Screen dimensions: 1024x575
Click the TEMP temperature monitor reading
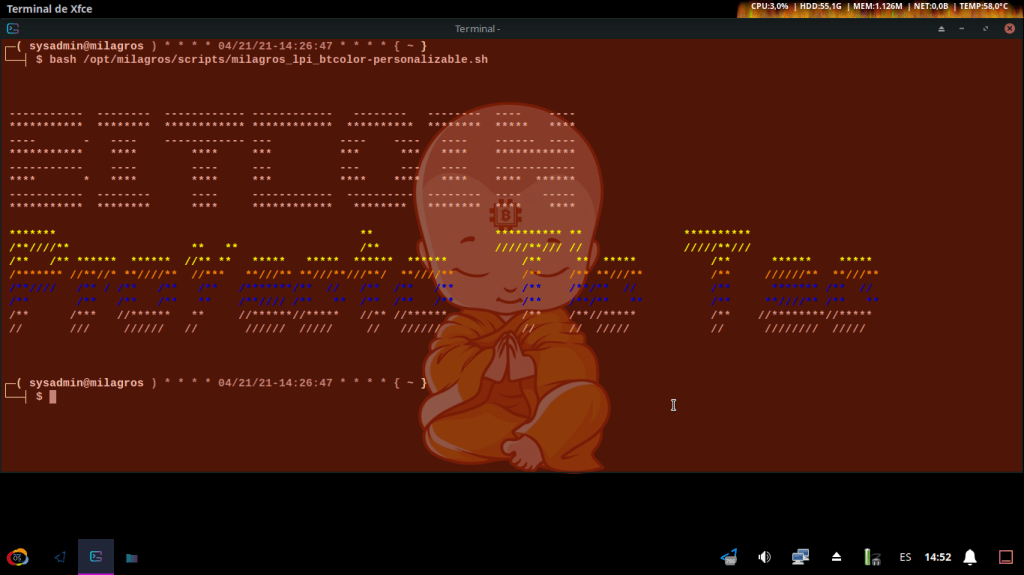pyautogui.click(x=983, y=7)
